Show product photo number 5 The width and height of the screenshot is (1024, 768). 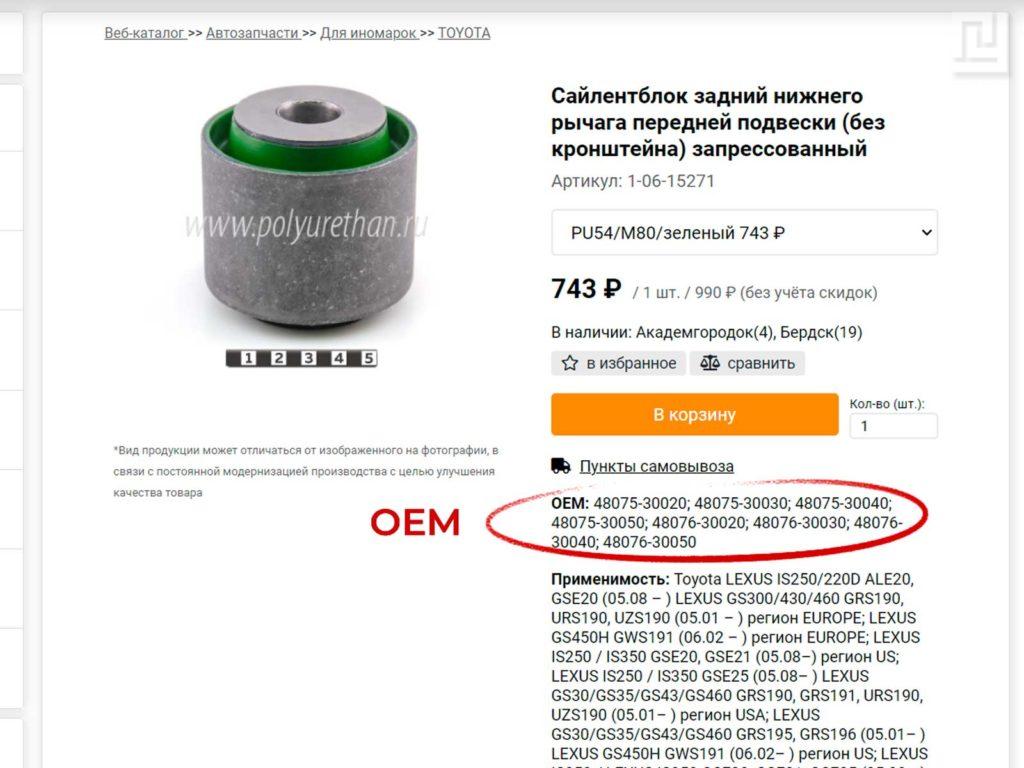368,358
